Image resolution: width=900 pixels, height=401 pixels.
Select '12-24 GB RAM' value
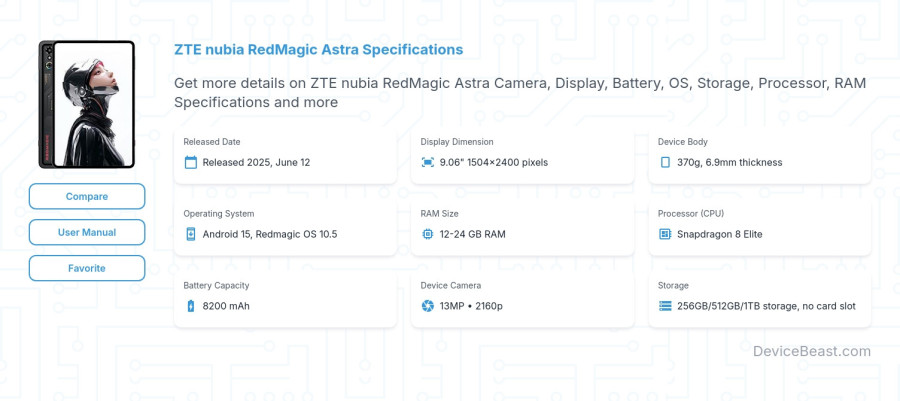click(472, 234)
